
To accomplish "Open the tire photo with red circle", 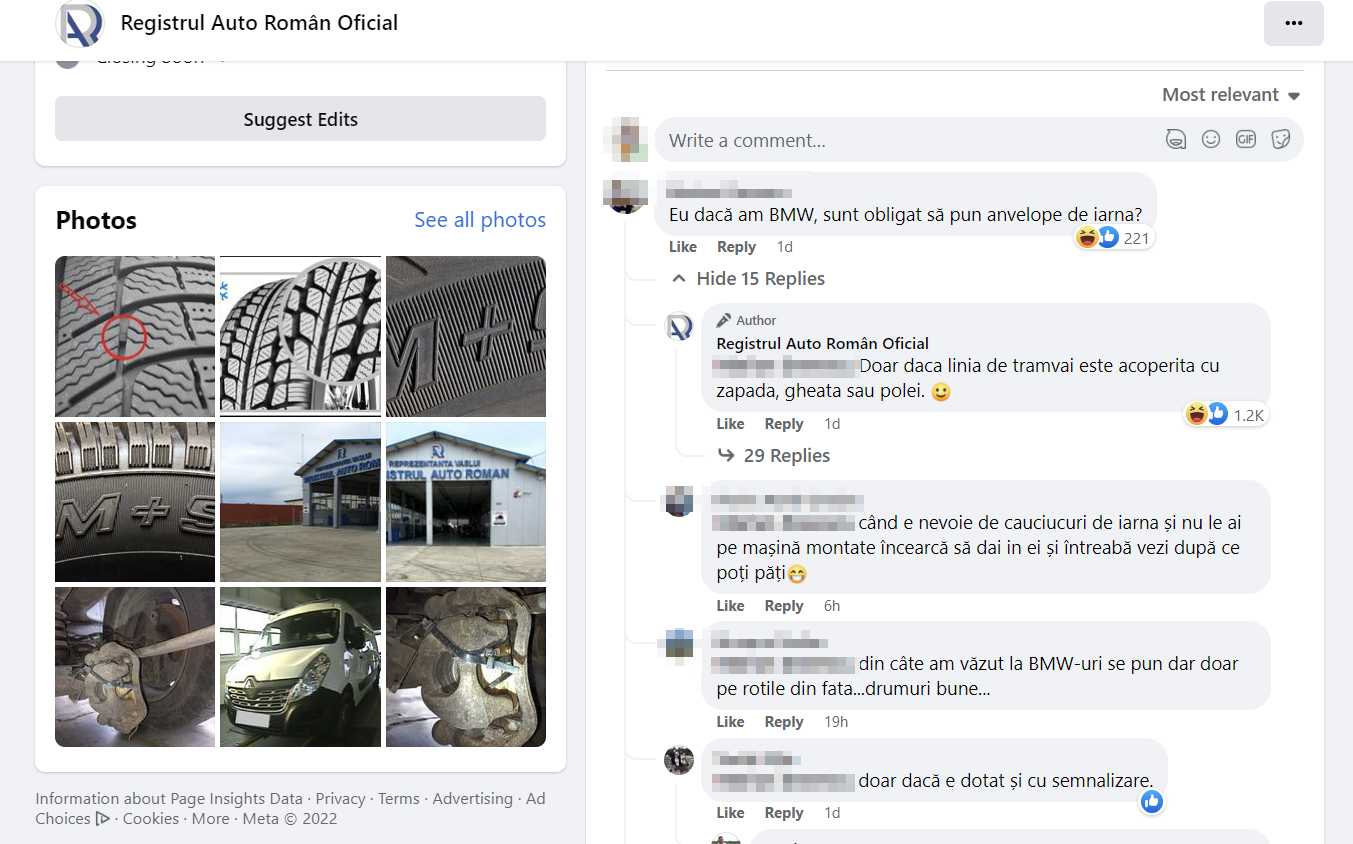I will pyautogui.click(x=135, y=336).
